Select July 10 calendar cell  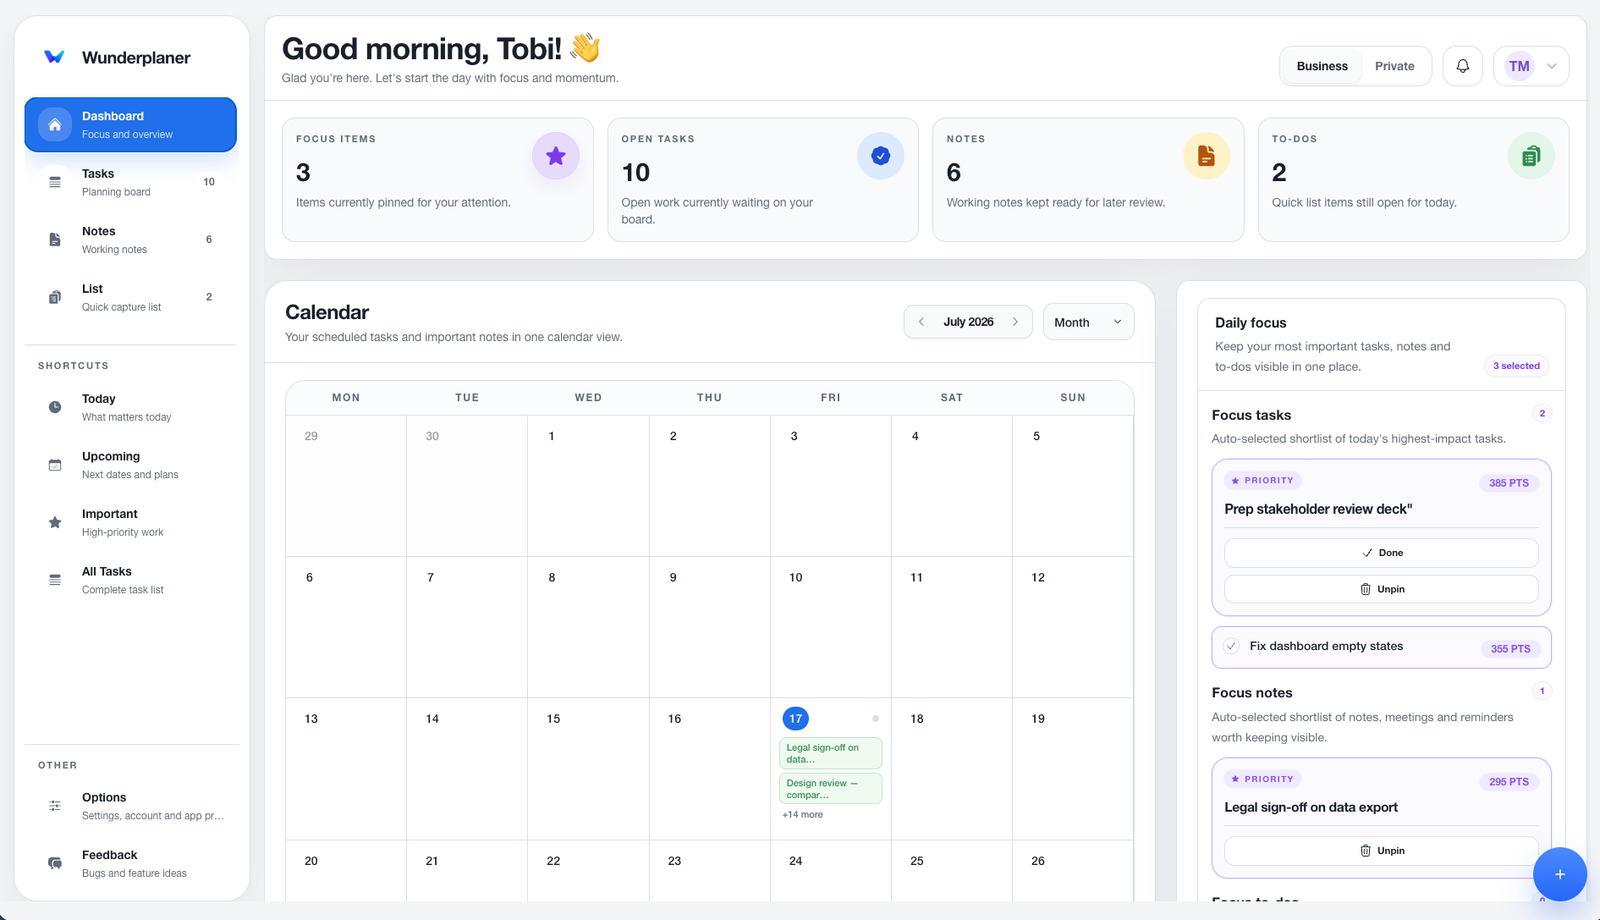click(x=831, y=627)
